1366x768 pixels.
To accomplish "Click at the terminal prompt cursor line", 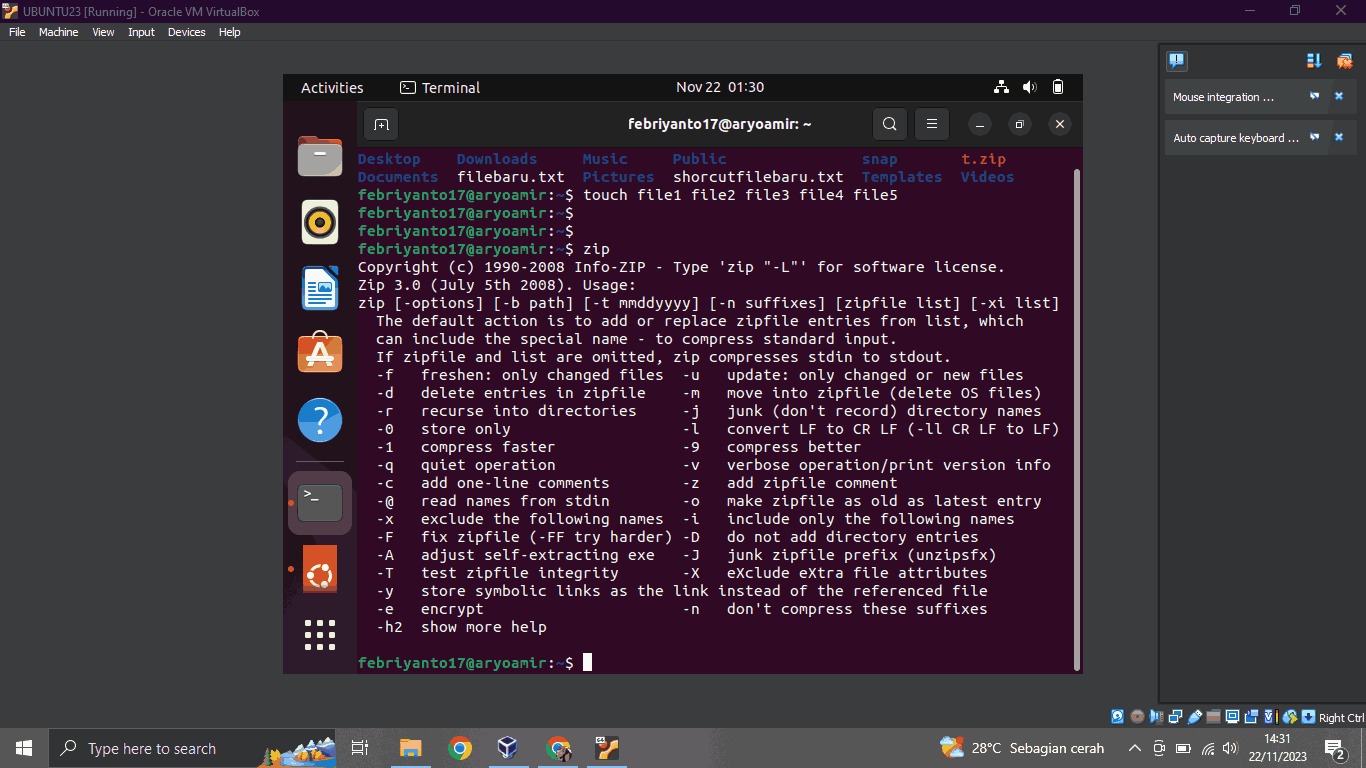I will (x=588, y=662).
